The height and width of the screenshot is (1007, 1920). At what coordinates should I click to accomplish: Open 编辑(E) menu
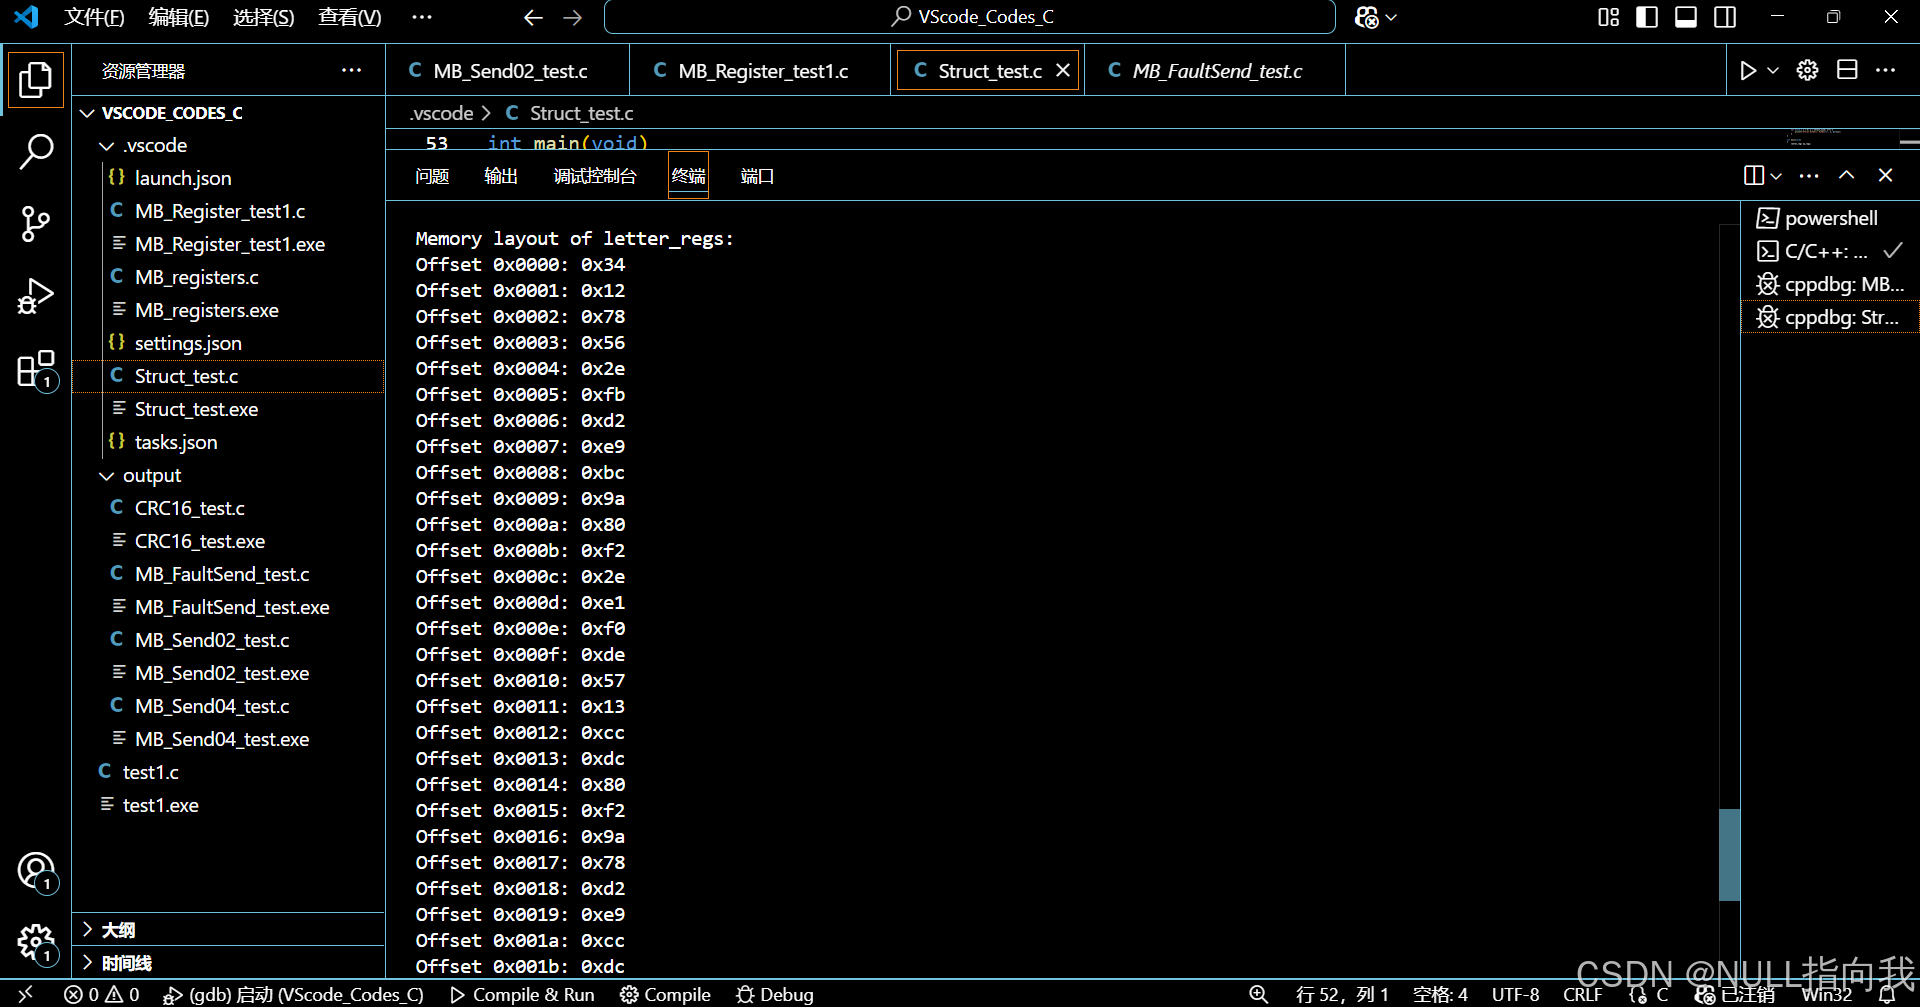point(179,17)
